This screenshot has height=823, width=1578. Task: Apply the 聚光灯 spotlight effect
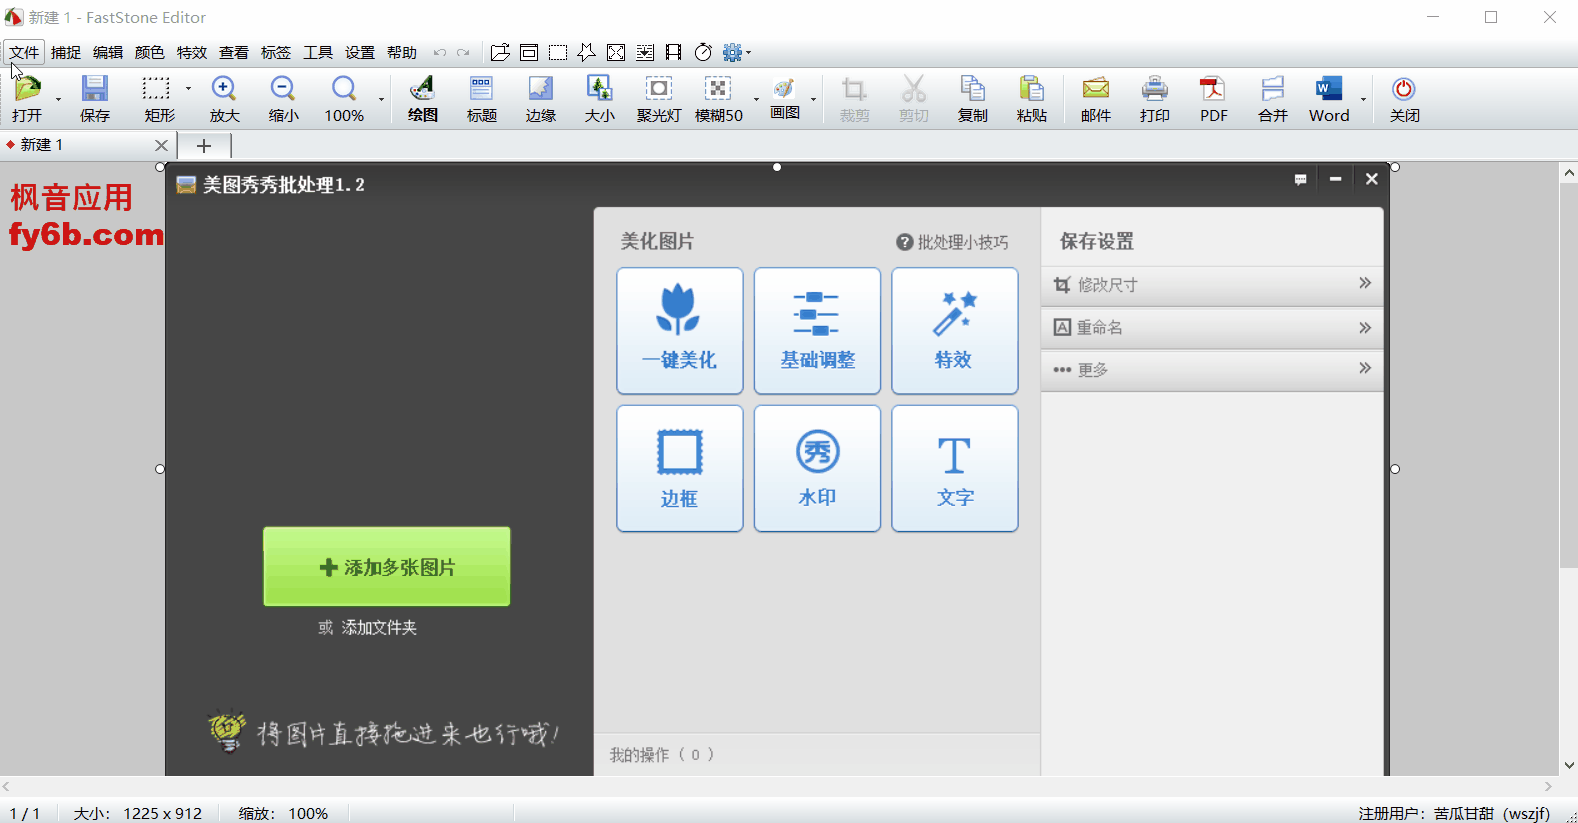[659, 99]
